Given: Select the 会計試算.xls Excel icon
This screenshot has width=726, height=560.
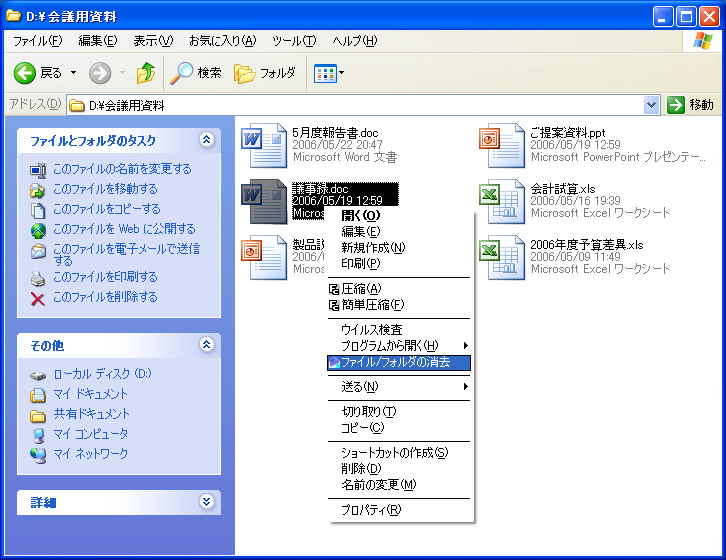Looking at the screenshot, I should [501, 201].
